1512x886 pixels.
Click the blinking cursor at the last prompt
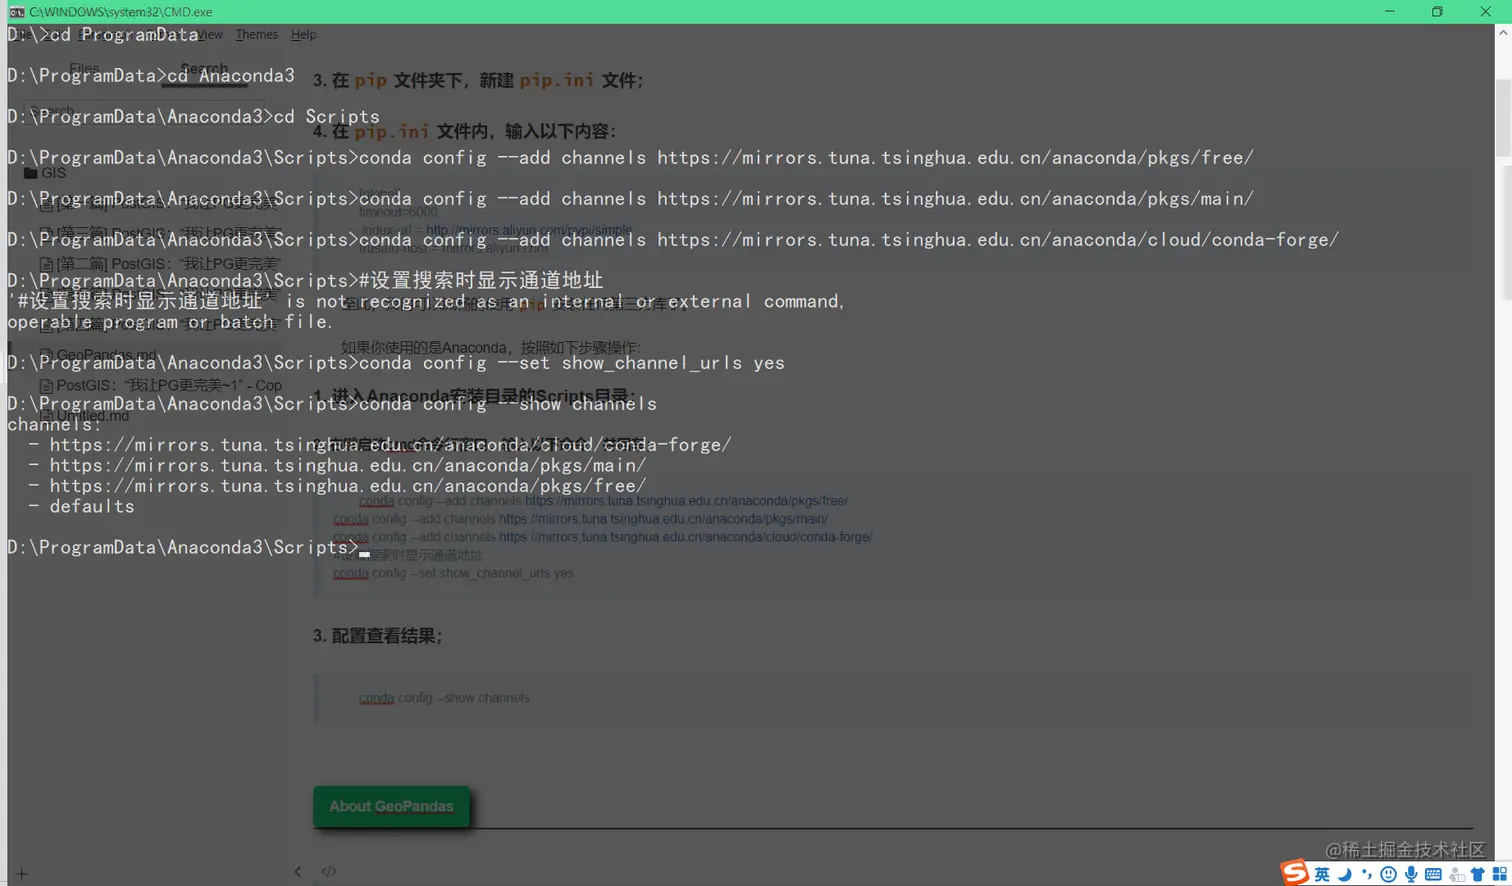[x=364, y=553]
